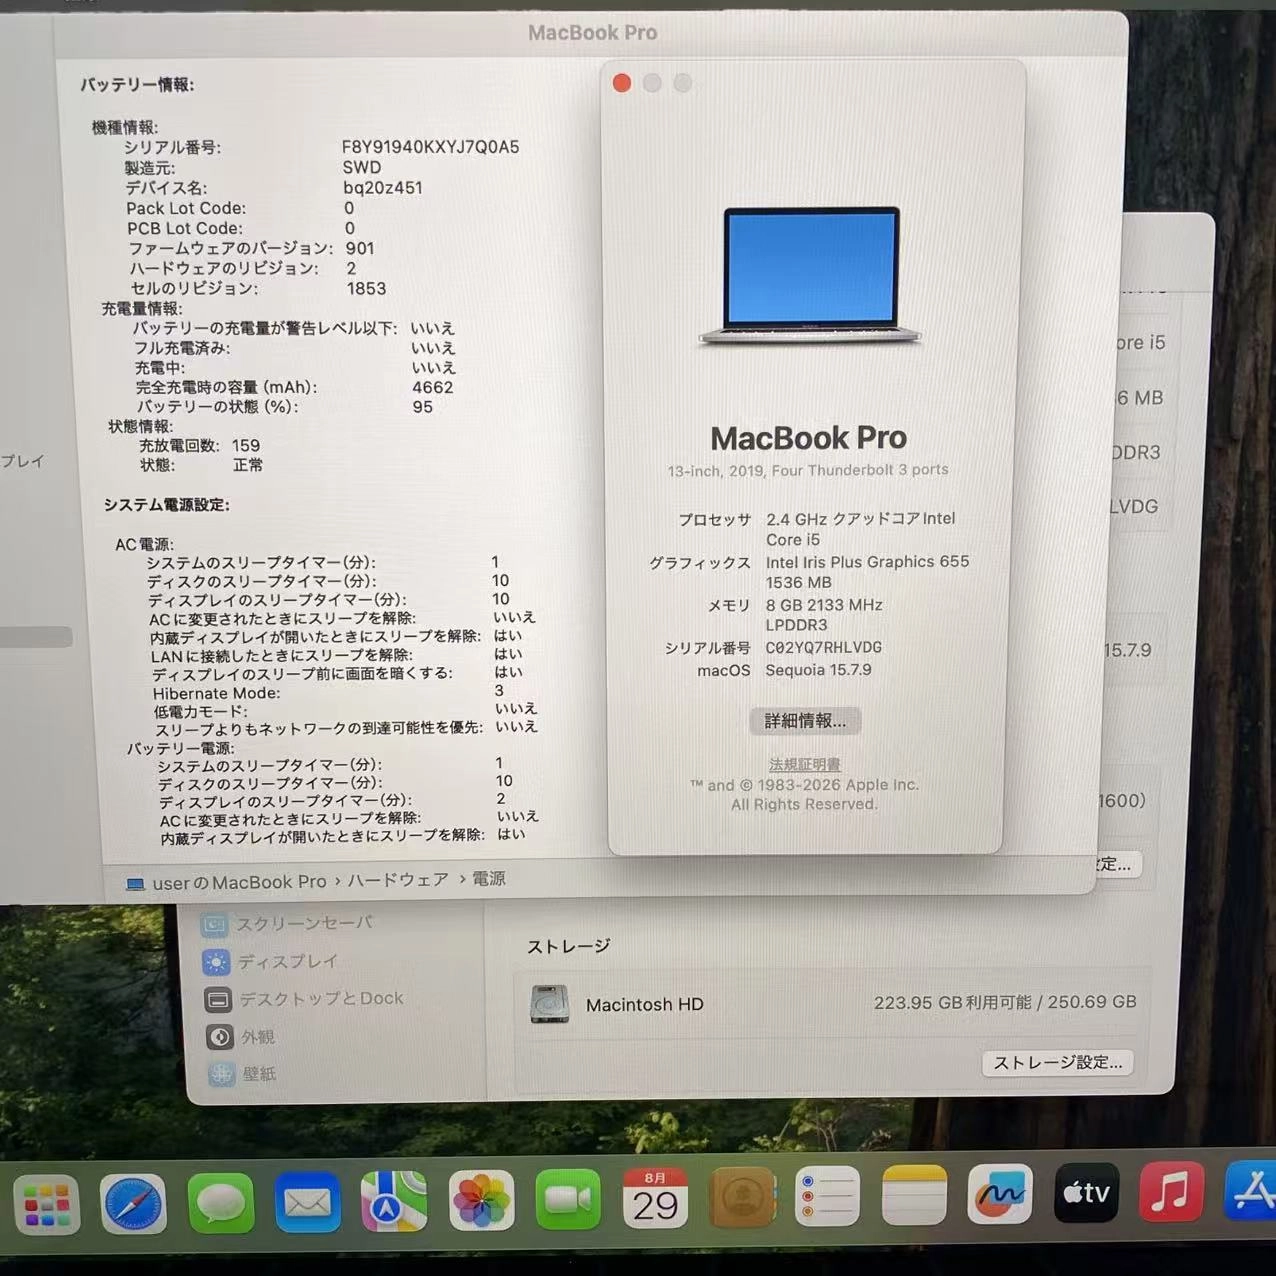Click the セルのリビジョン value 1853
The image size is (1276, 1276).
coord(367,288)
